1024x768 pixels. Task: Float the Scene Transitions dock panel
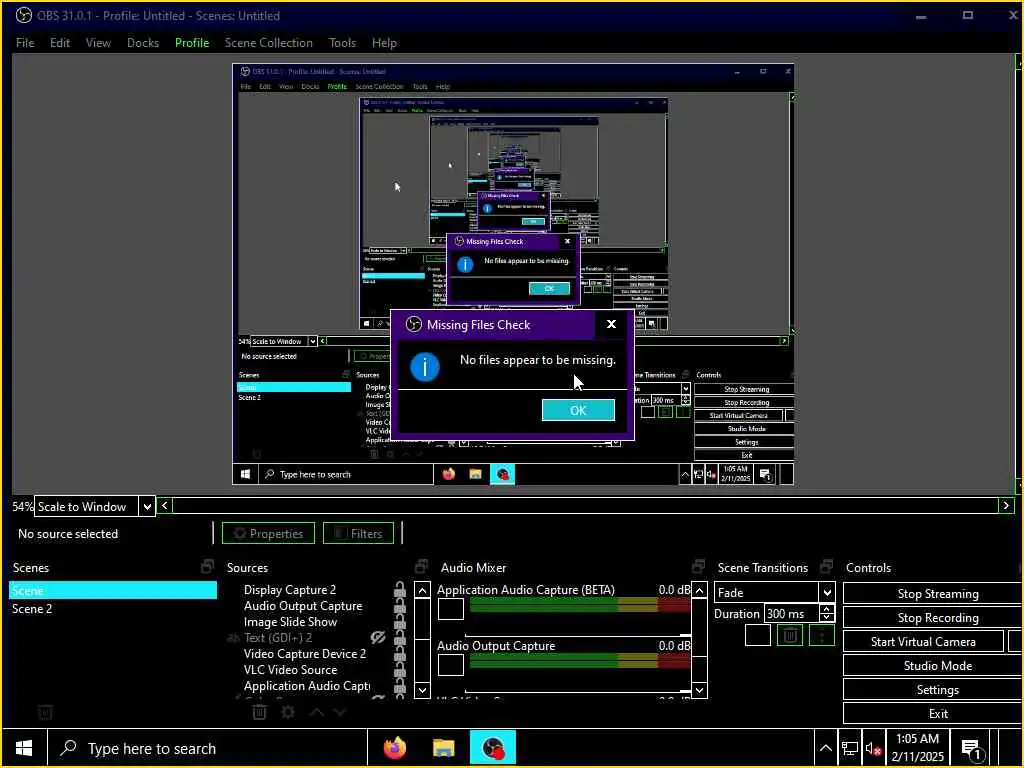point(827,567)
